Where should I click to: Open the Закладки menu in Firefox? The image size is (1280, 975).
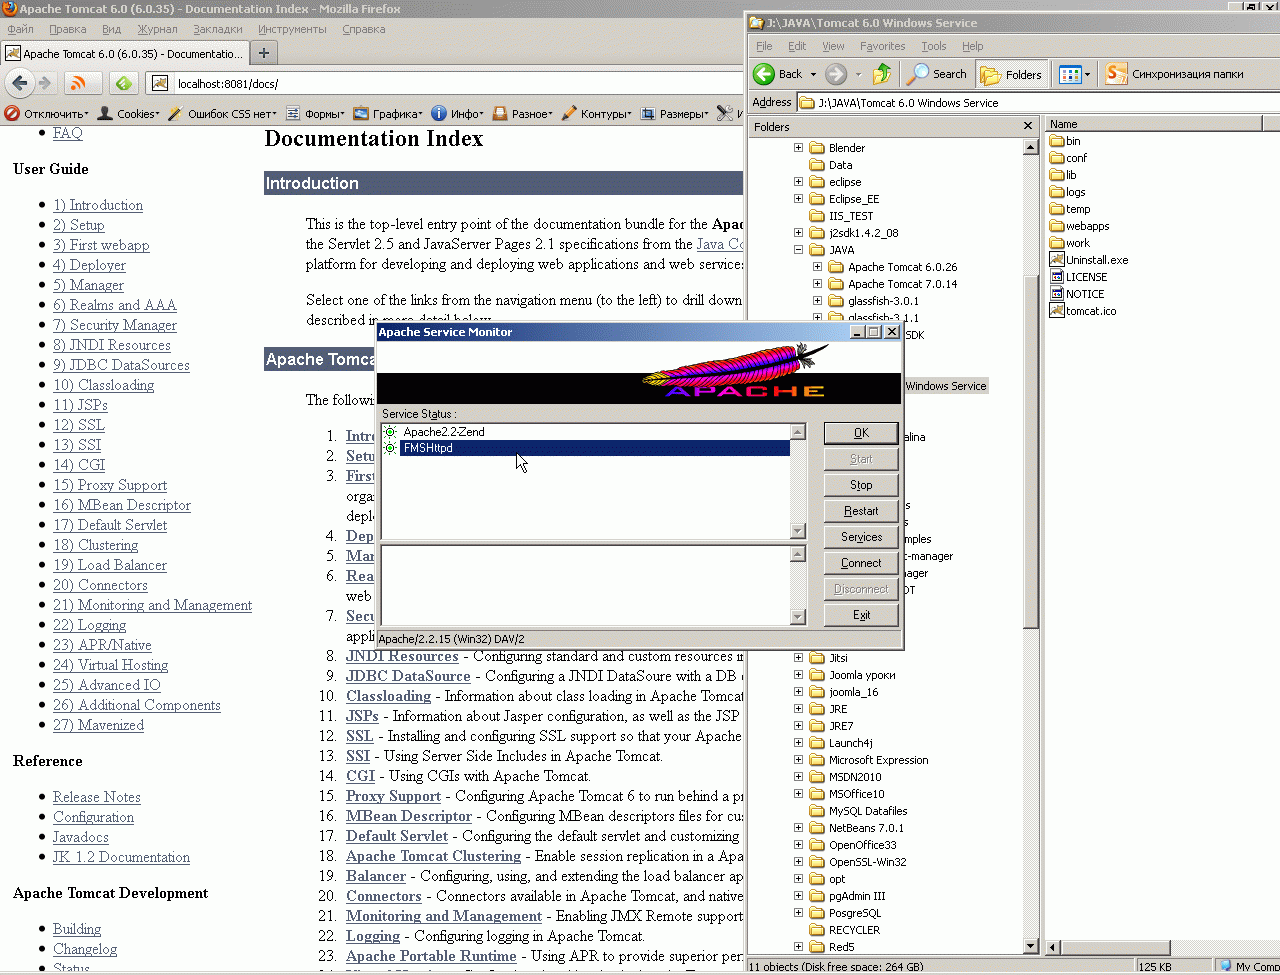(218, 29)
